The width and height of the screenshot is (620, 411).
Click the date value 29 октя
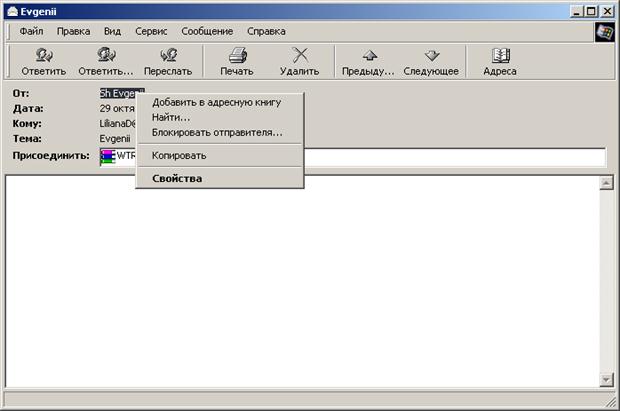pos(117,108)
